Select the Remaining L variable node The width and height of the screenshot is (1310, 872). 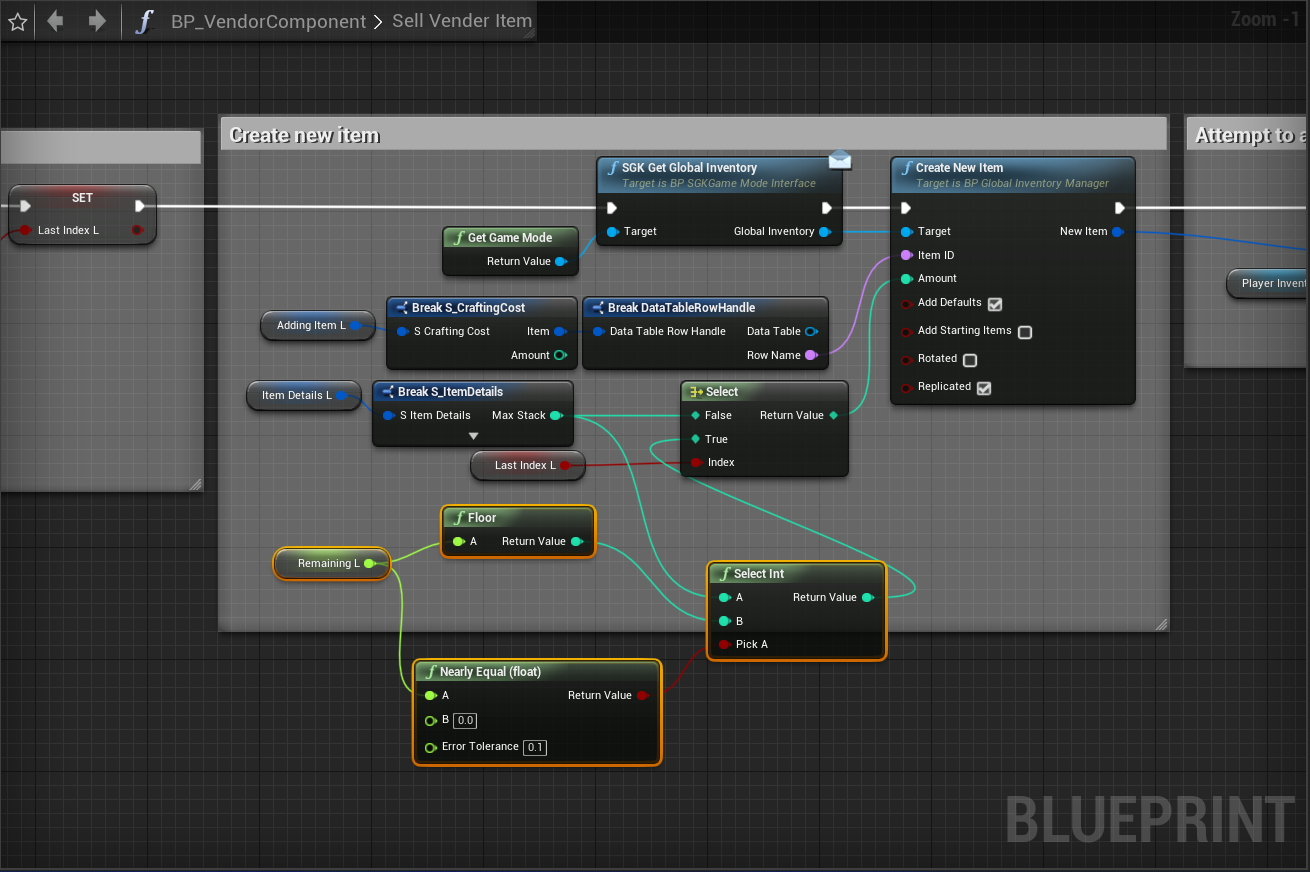(x=328, y=564)
